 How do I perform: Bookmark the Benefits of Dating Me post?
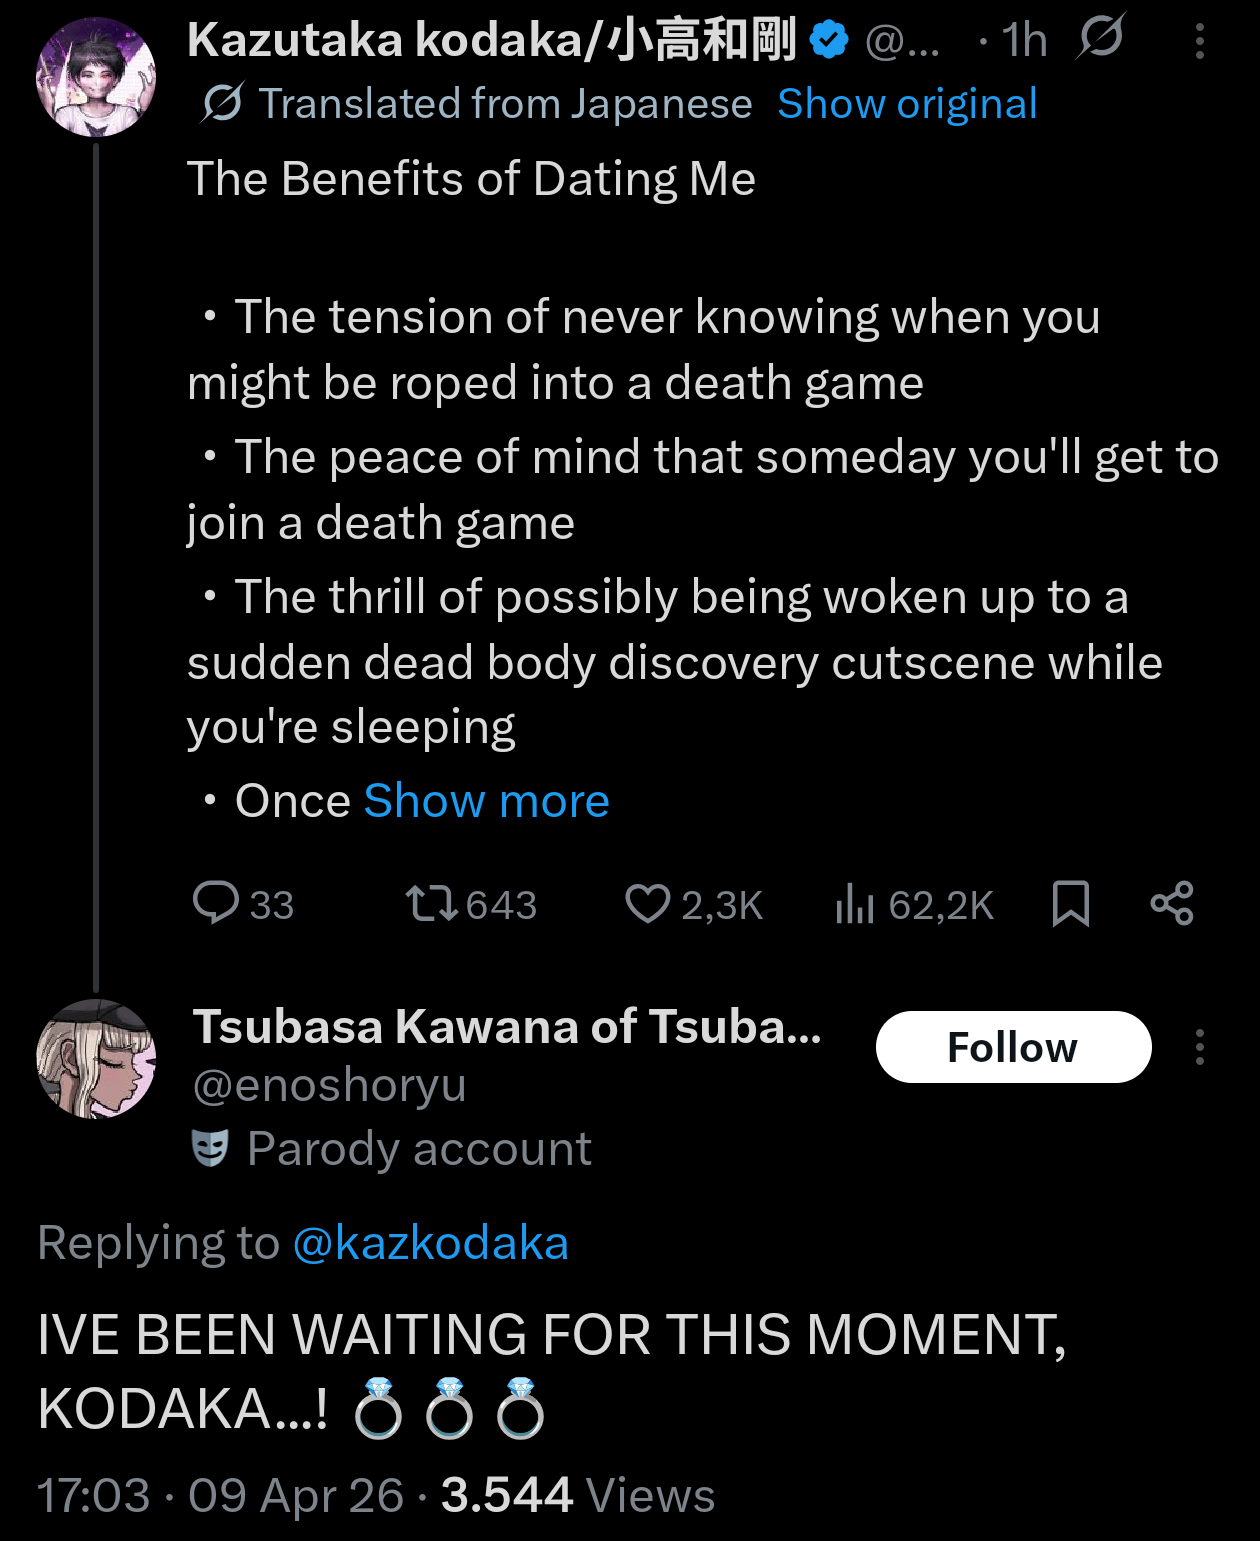coord(1070,903)
